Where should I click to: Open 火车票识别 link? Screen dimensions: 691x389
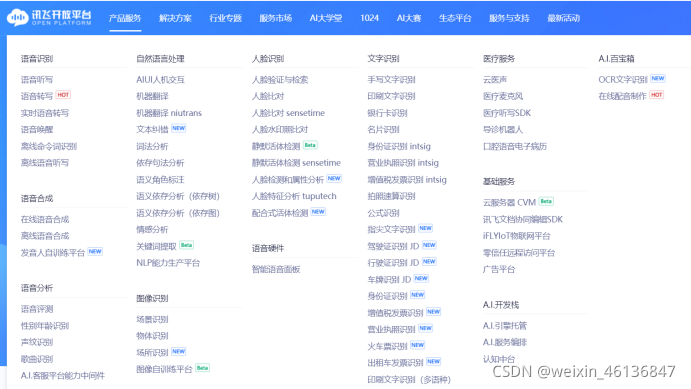387,346
